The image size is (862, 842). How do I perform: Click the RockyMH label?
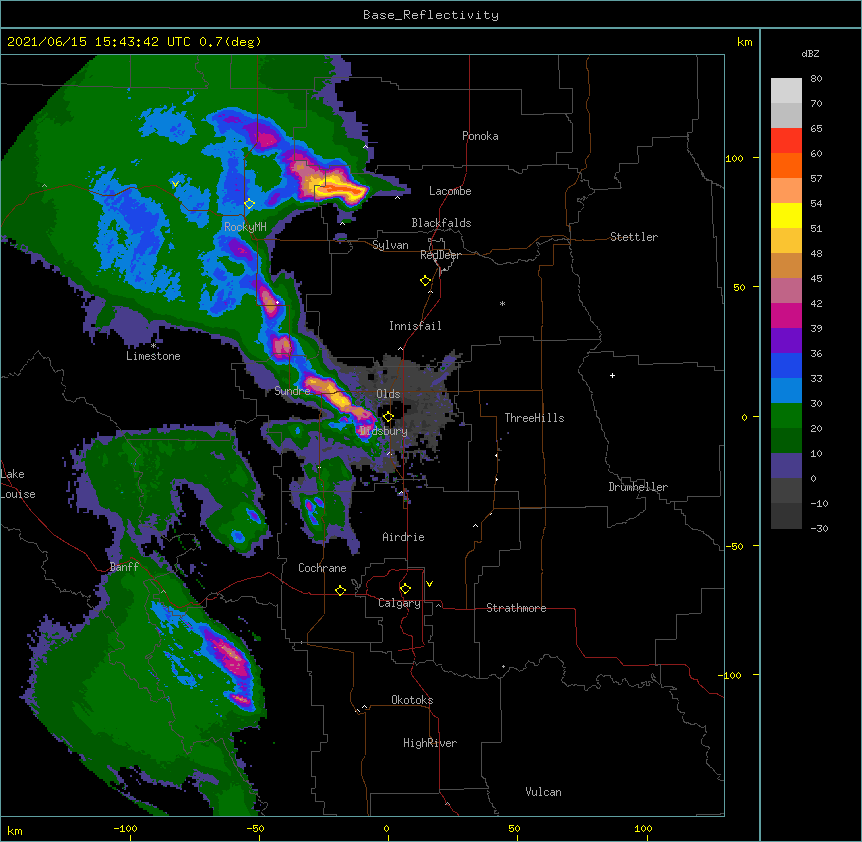coord(245,226)
